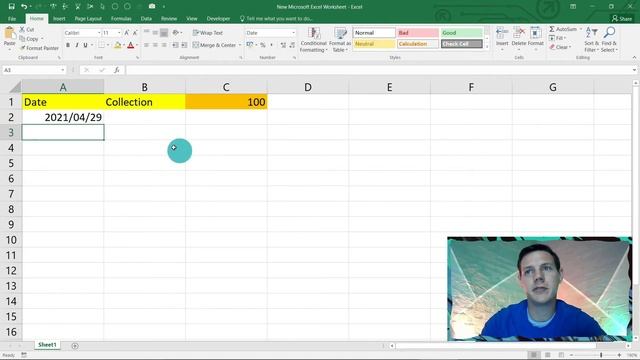The image size is (640, 360).
Task: Click the Copy button
Action: click(29, 39)
